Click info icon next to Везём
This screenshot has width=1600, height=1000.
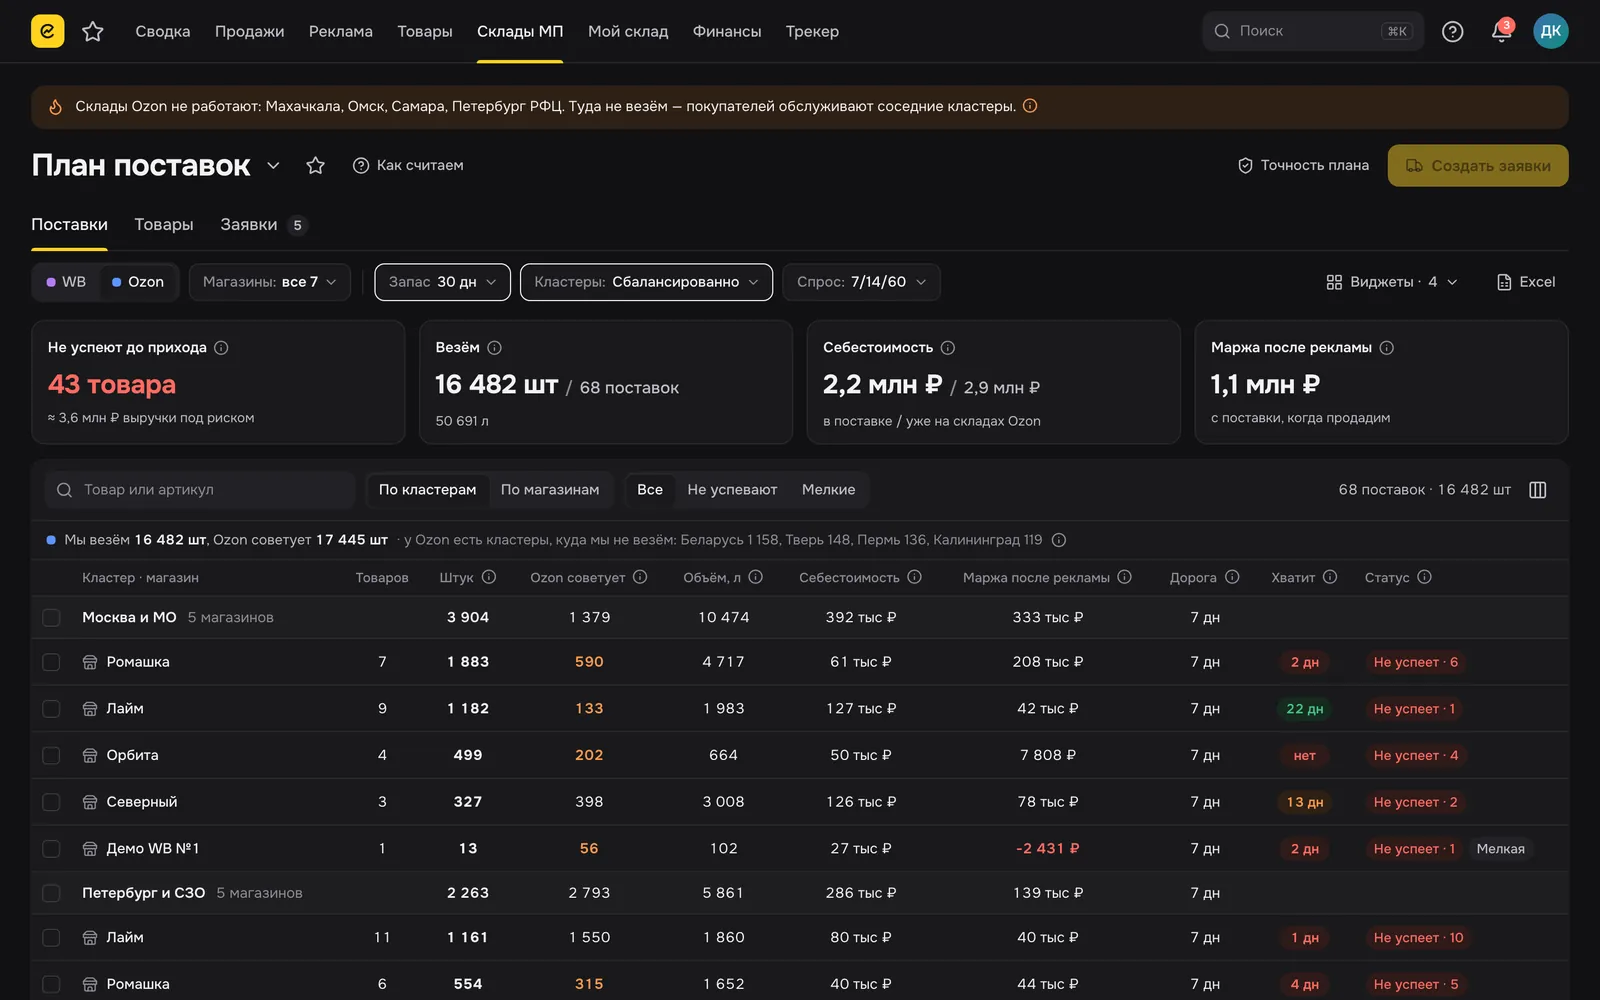[x=494, y=348]
